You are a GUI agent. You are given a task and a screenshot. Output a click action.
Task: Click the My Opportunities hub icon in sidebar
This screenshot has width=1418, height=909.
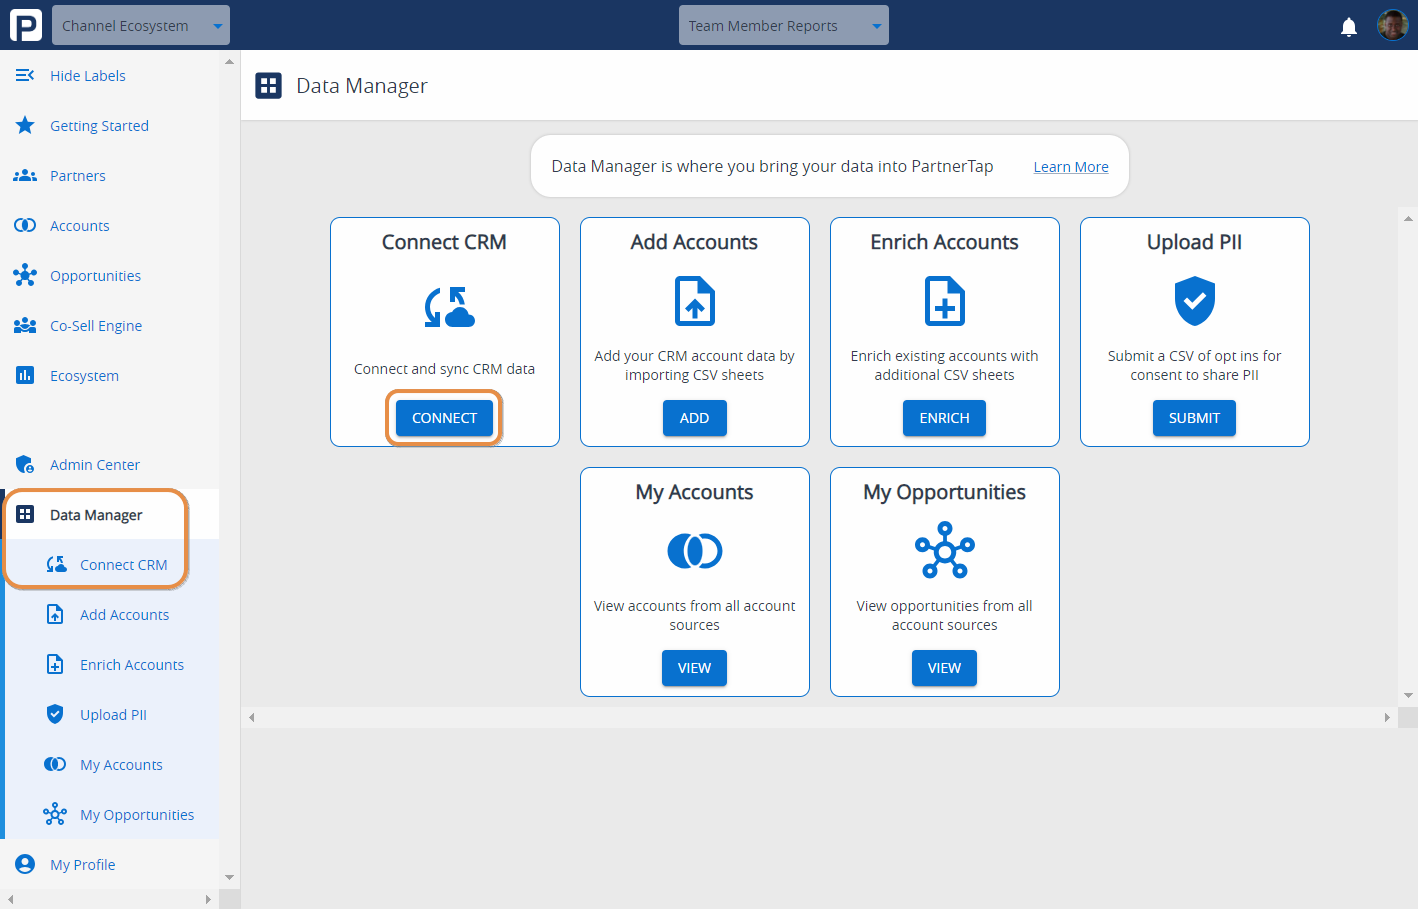coord(55,814)
